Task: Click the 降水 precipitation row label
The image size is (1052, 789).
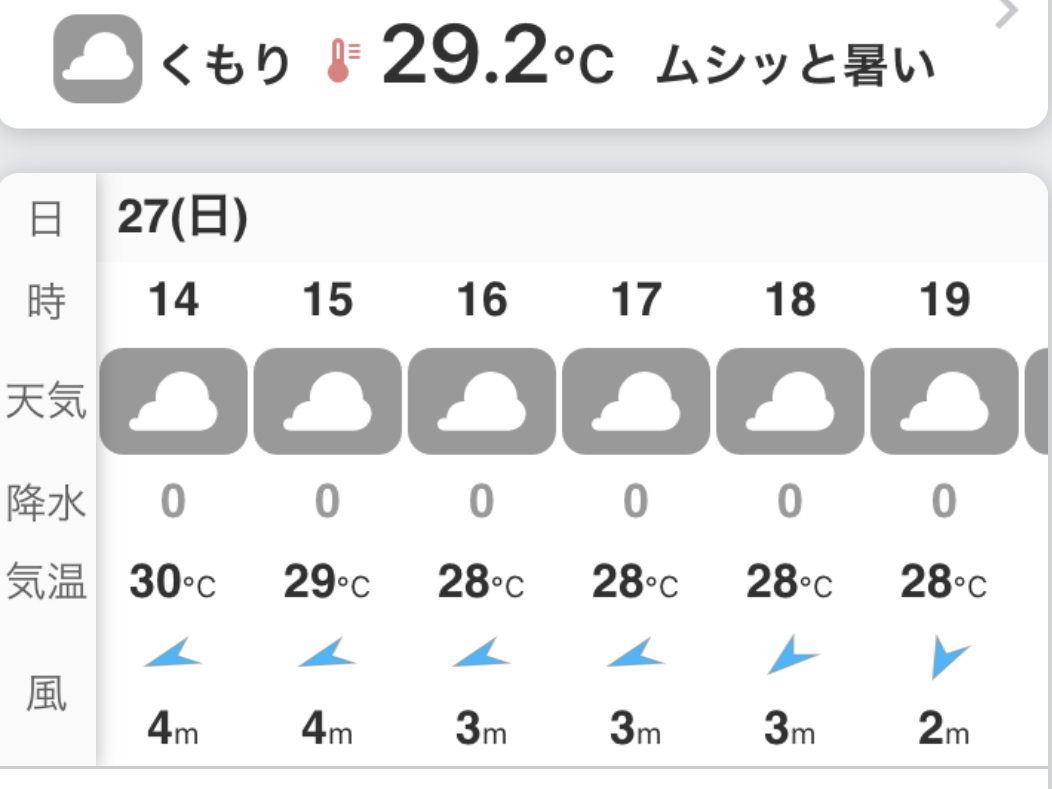Action: pyautogui.click(x=46, y=503)
